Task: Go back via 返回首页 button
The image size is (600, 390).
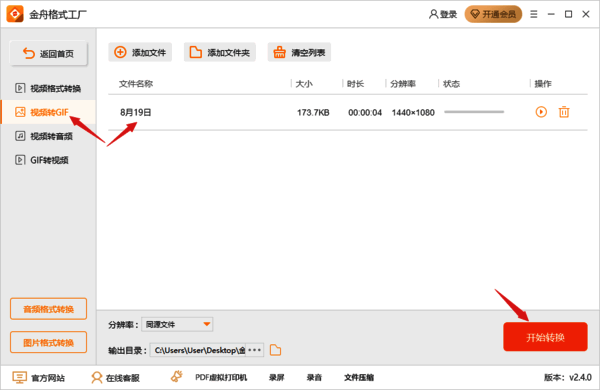Action: click(x=49, y=54)
